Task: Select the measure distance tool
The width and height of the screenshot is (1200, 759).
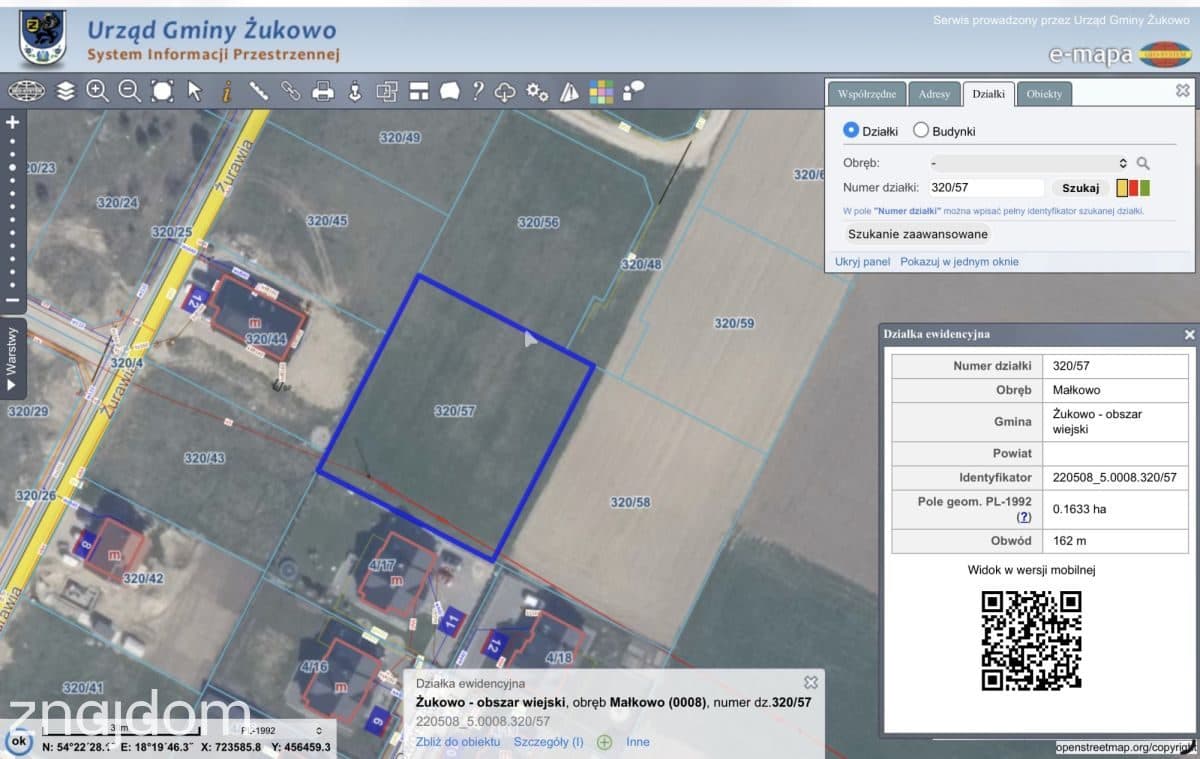Action: [x=258, y=91]
